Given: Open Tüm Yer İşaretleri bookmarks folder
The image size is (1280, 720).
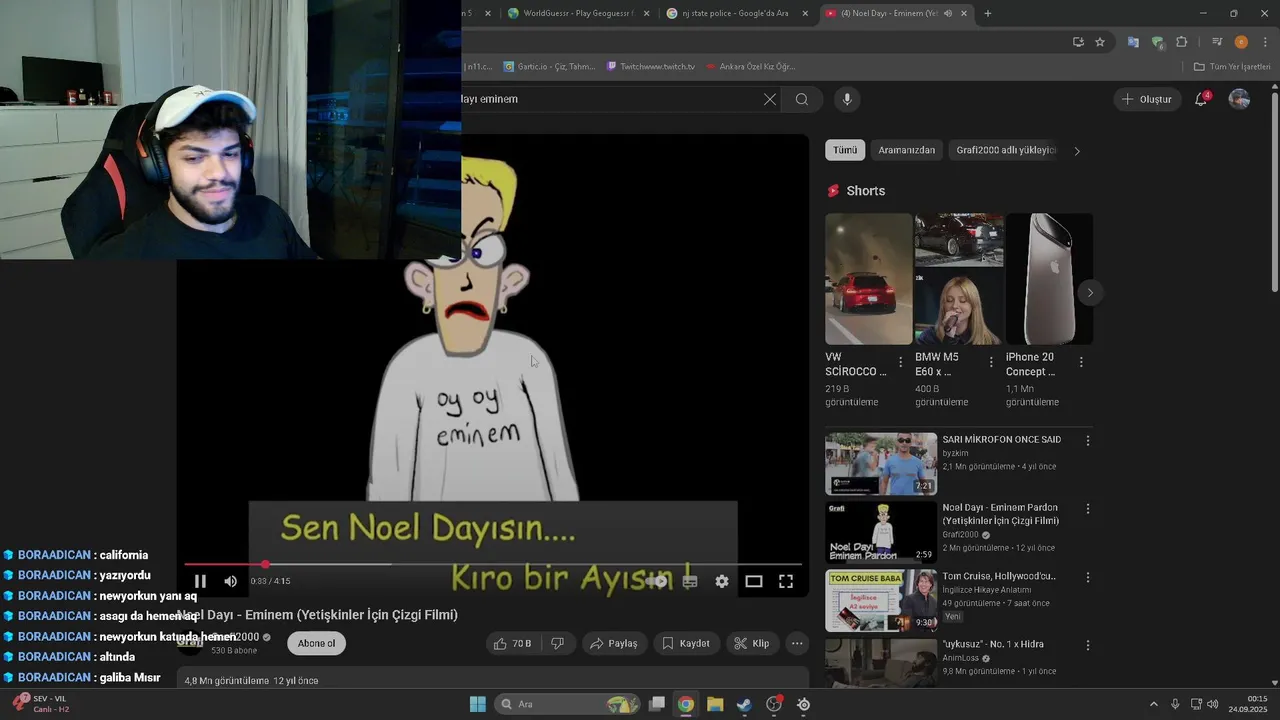Looking at the screenshot, I should click(x=1232, y=67).
